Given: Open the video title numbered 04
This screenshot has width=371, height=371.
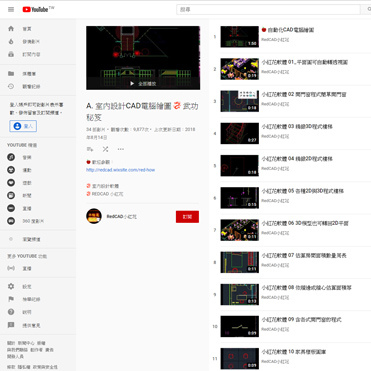Looking at the screenshot, I should coord(297,159).
